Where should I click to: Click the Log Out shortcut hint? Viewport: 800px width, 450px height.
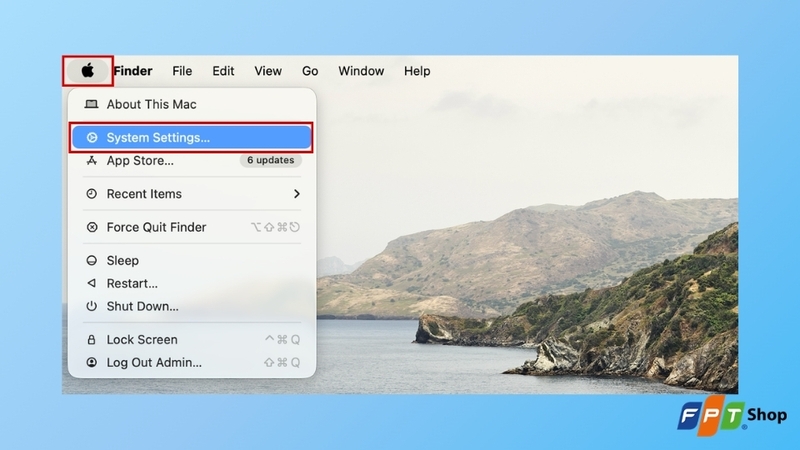(282, 362)
